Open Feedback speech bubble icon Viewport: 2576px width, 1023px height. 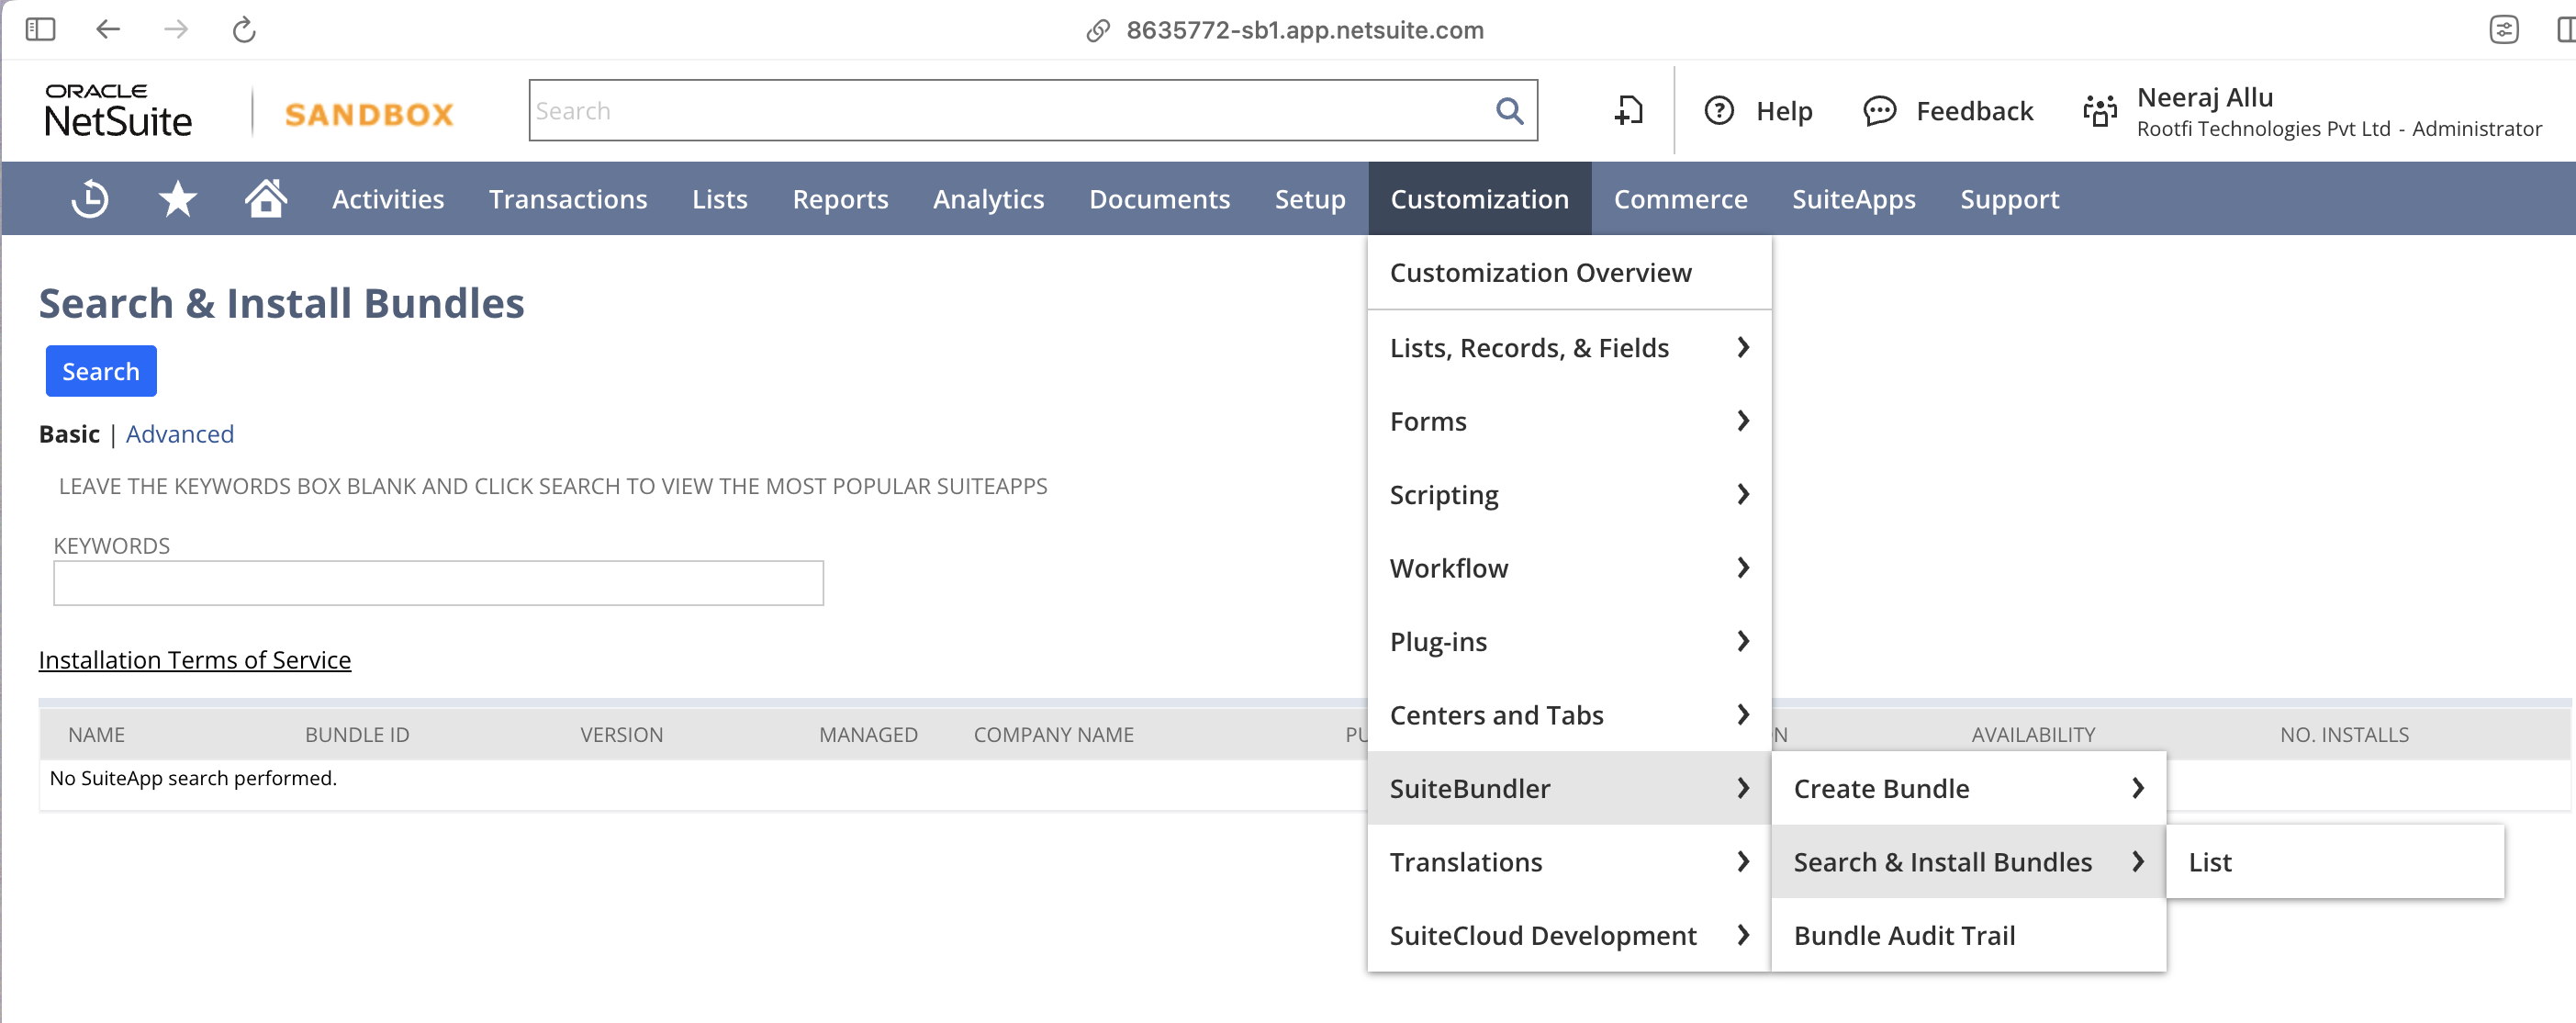tap(1879, 111)
